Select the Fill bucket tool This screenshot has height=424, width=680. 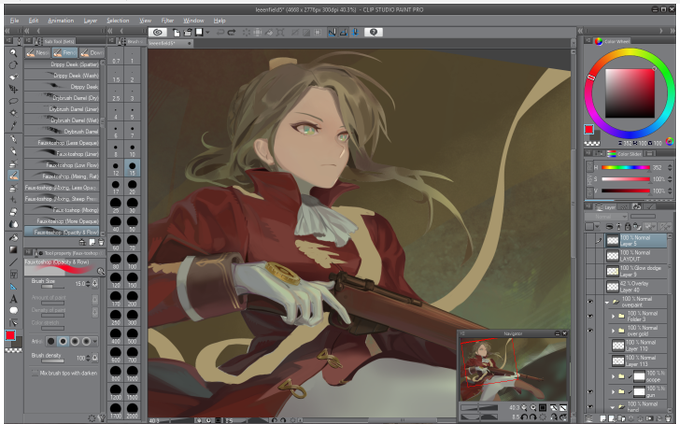click(13, 238)
